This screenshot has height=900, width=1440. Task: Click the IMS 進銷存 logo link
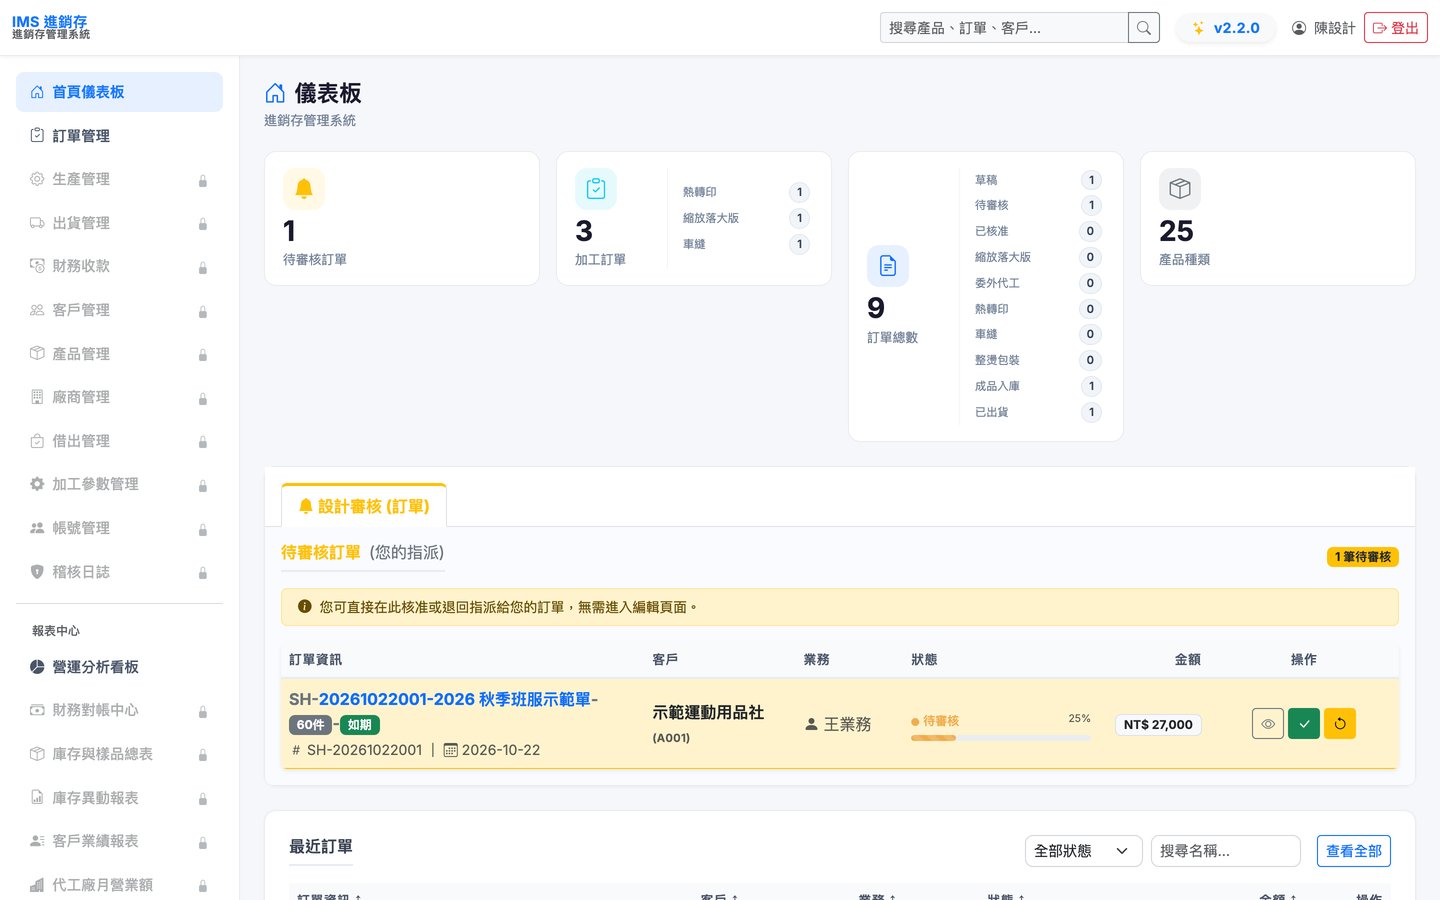[x=51, y=27]
